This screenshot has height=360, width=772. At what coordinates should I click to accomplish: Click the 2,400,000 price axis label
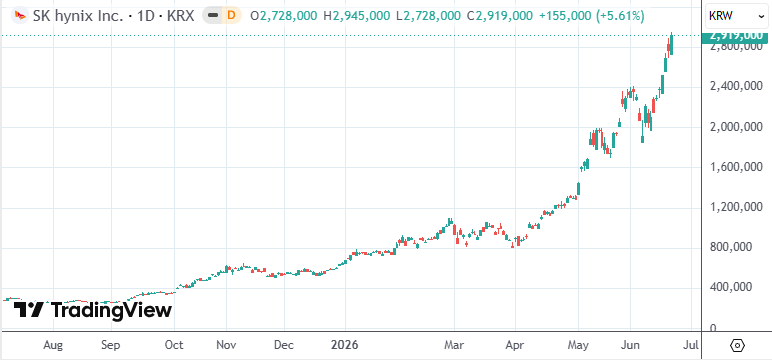(737, 87)
